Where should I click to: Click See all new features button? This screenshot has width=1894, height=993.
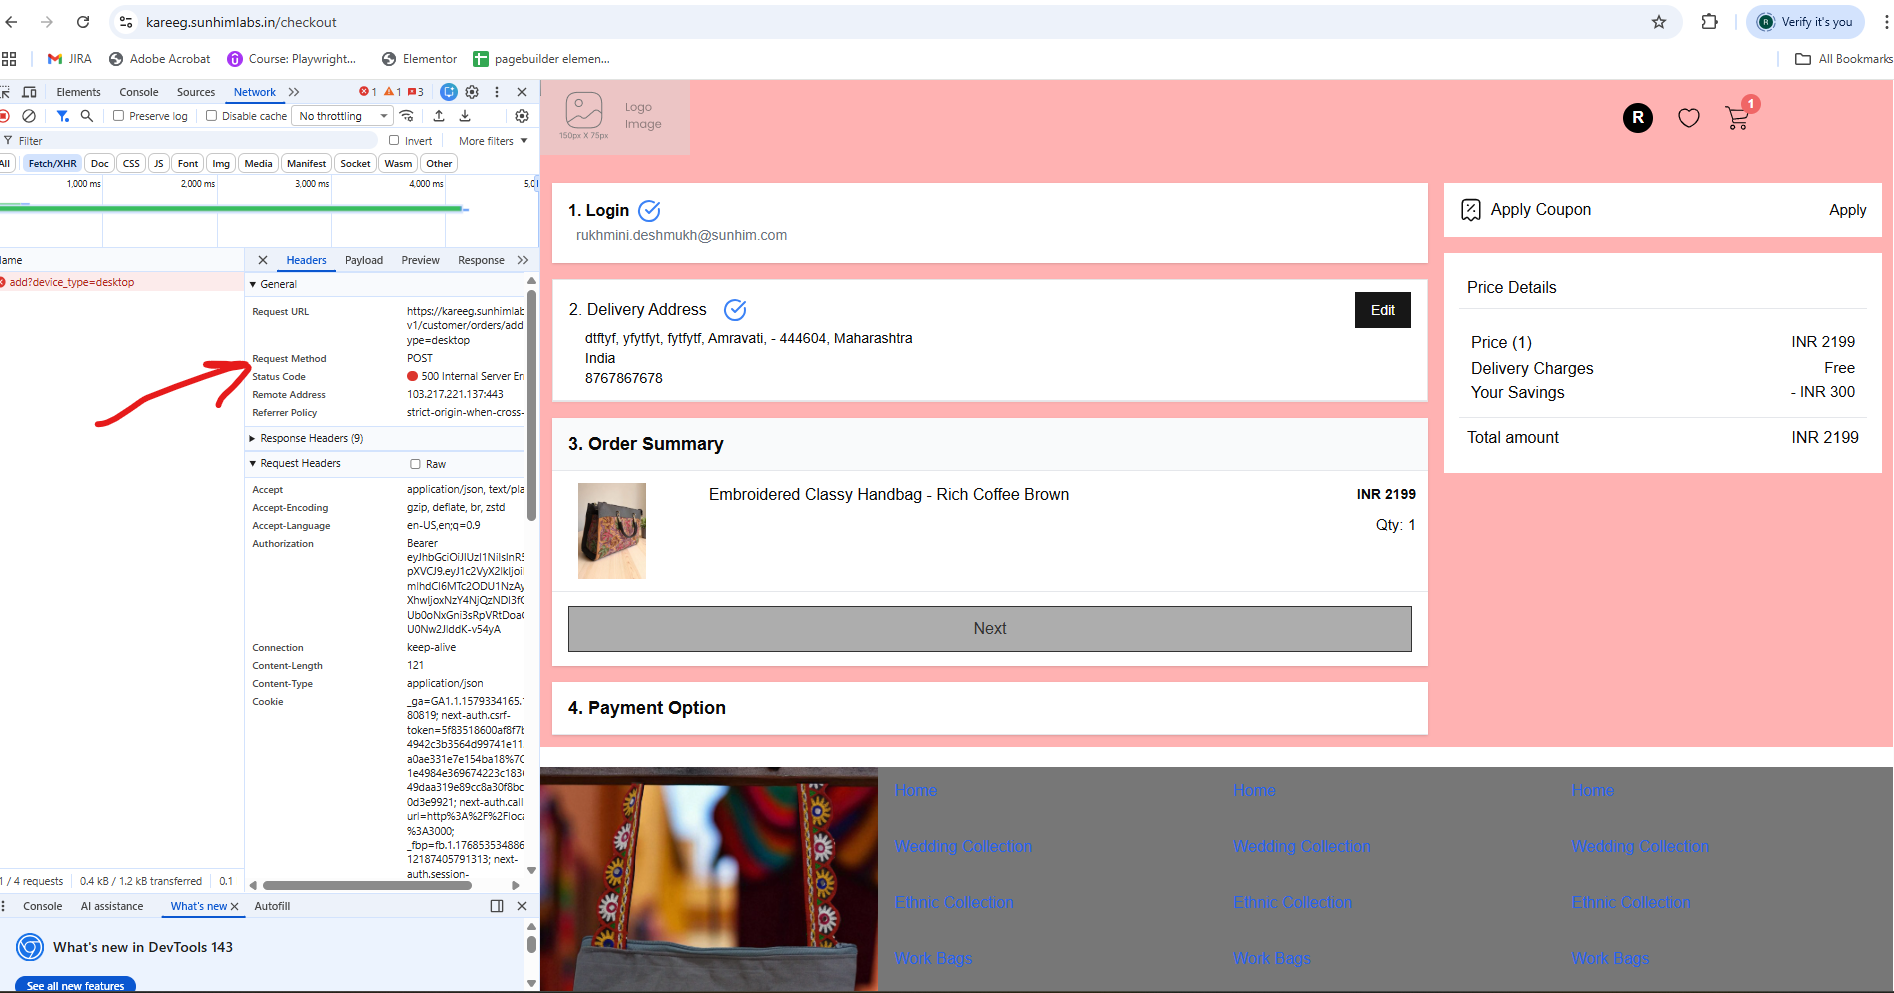tap(75, 985)
